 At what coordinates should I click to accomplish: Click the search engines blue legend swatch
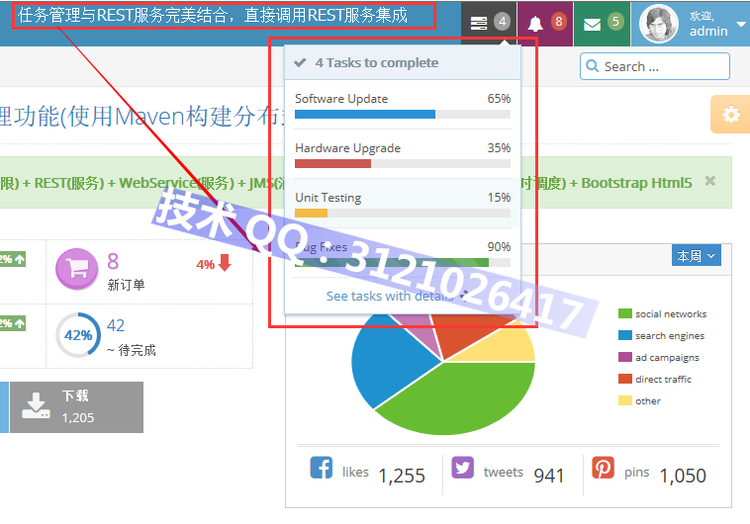click(625, 335)
